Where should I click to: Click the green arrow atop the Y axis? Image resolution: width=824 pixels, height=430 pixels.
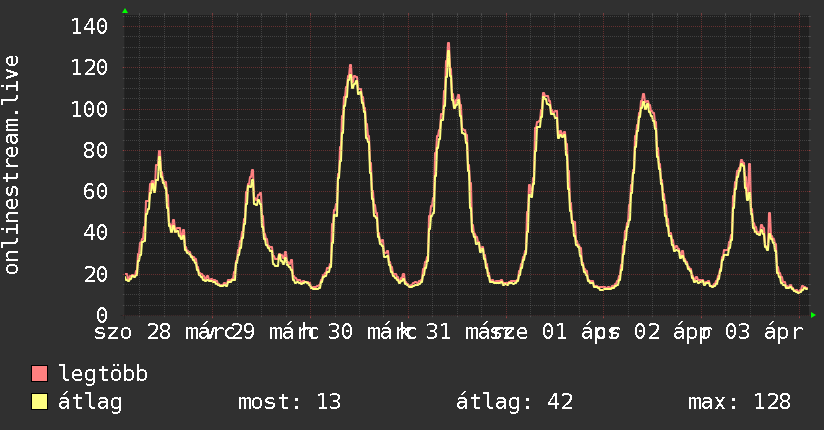click(x=125, y=11)
